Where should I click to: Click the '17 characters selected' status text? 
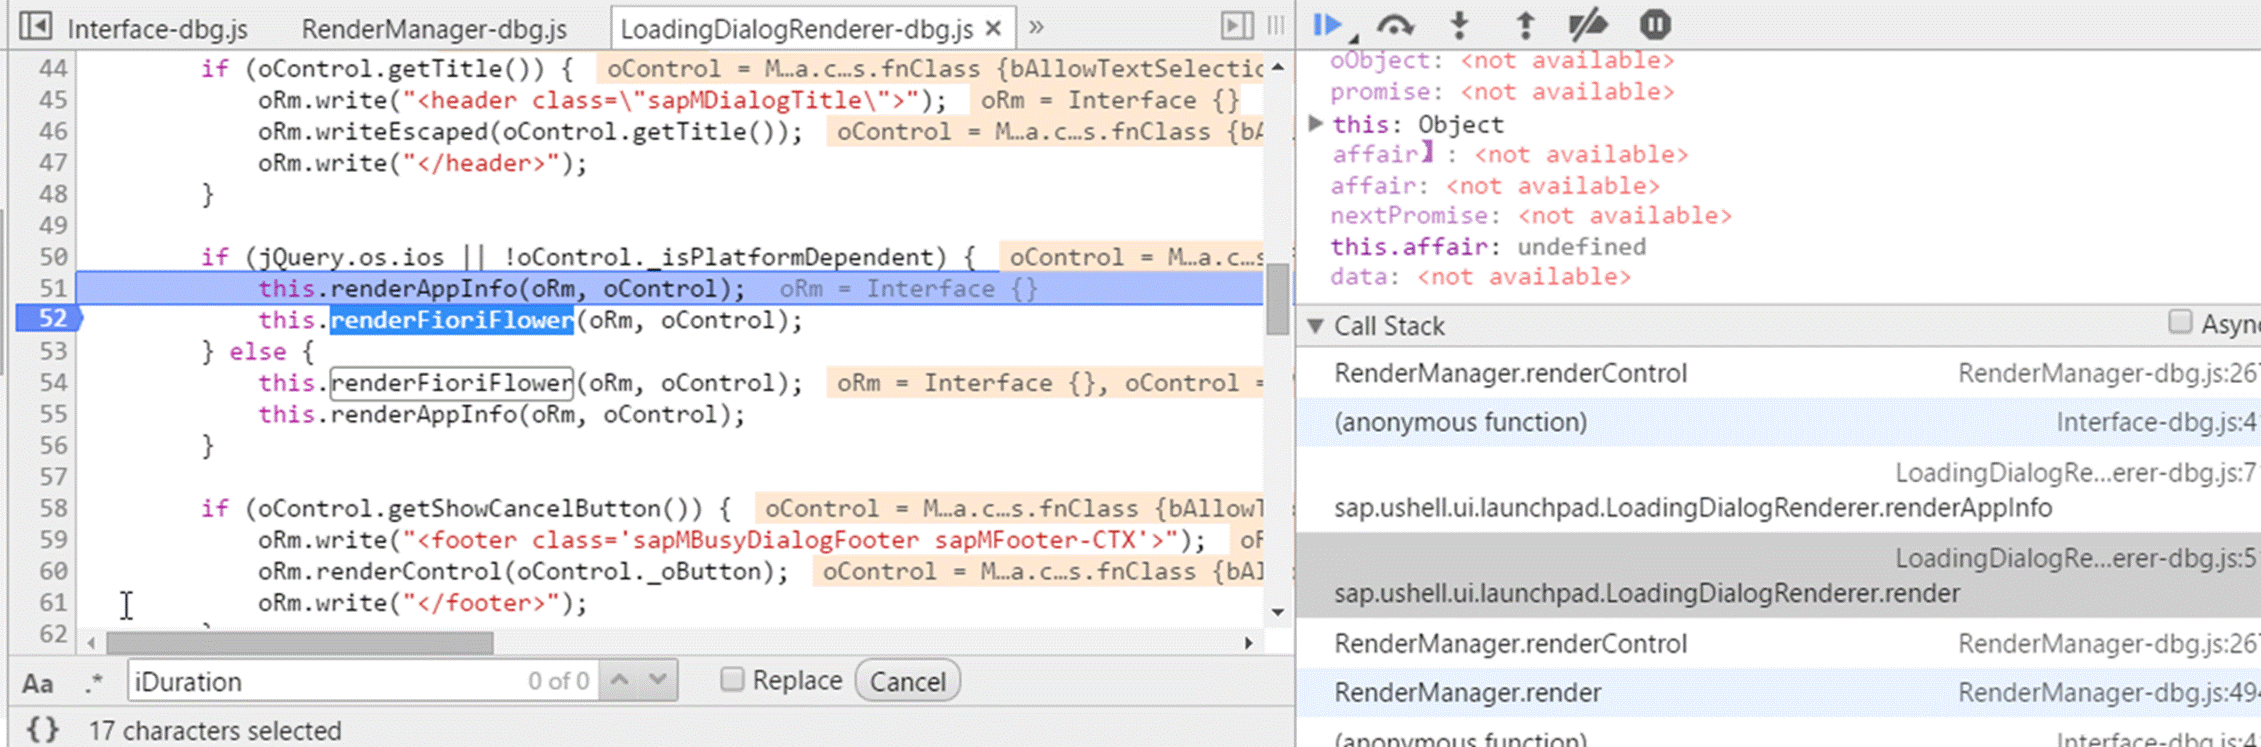215,731
